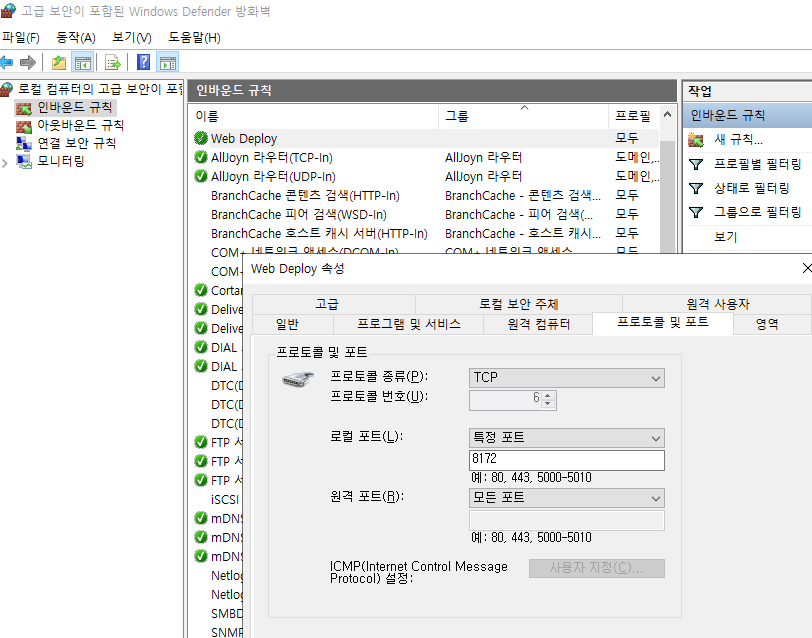Toggle the Show/Hide console tree icon
This screenshot has width=812, height=638.
(82, 63)
